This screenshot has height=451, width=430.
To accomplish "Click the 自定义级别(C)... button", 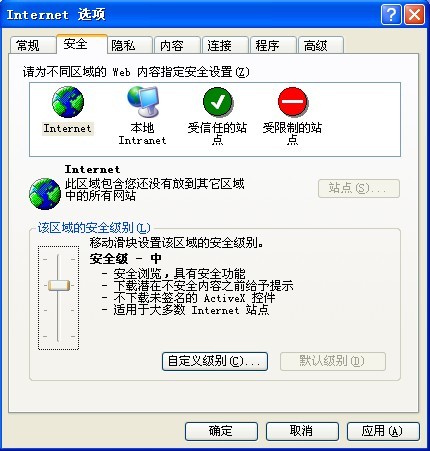I will click(215, 361).
